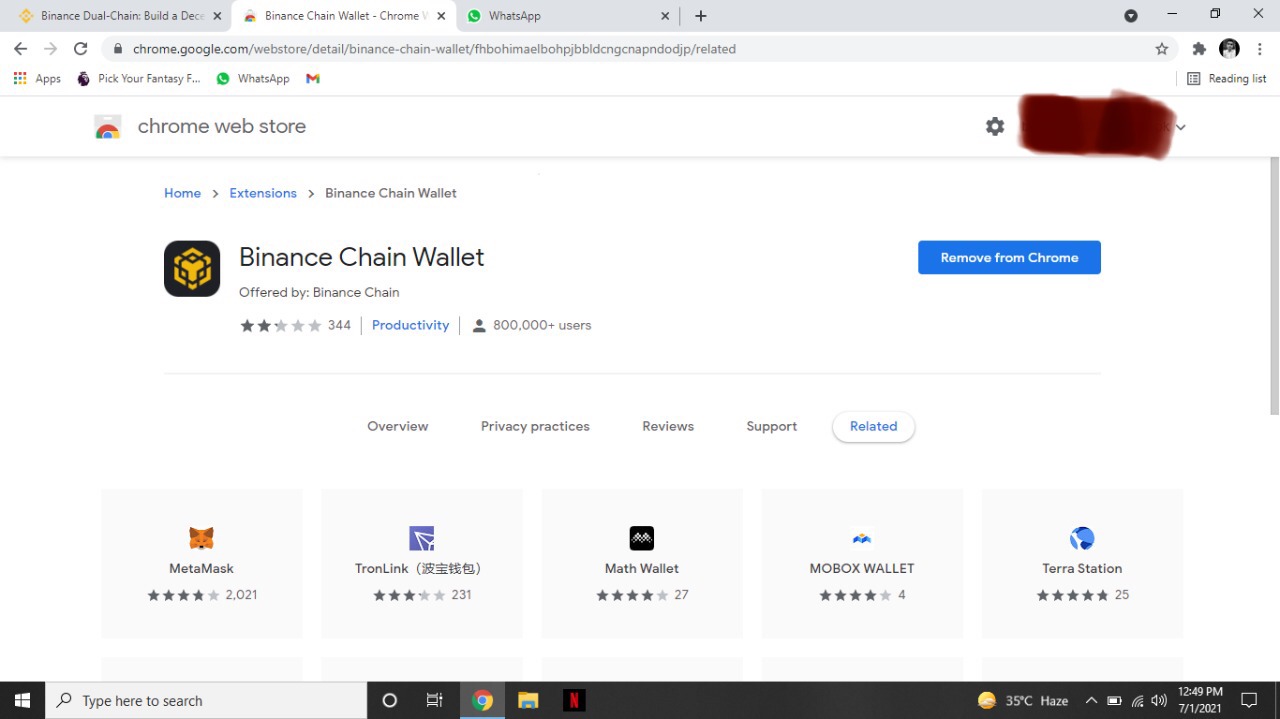Open the Terra Station globe icon
1280x719 pixels.
(x=1082, y=538)
